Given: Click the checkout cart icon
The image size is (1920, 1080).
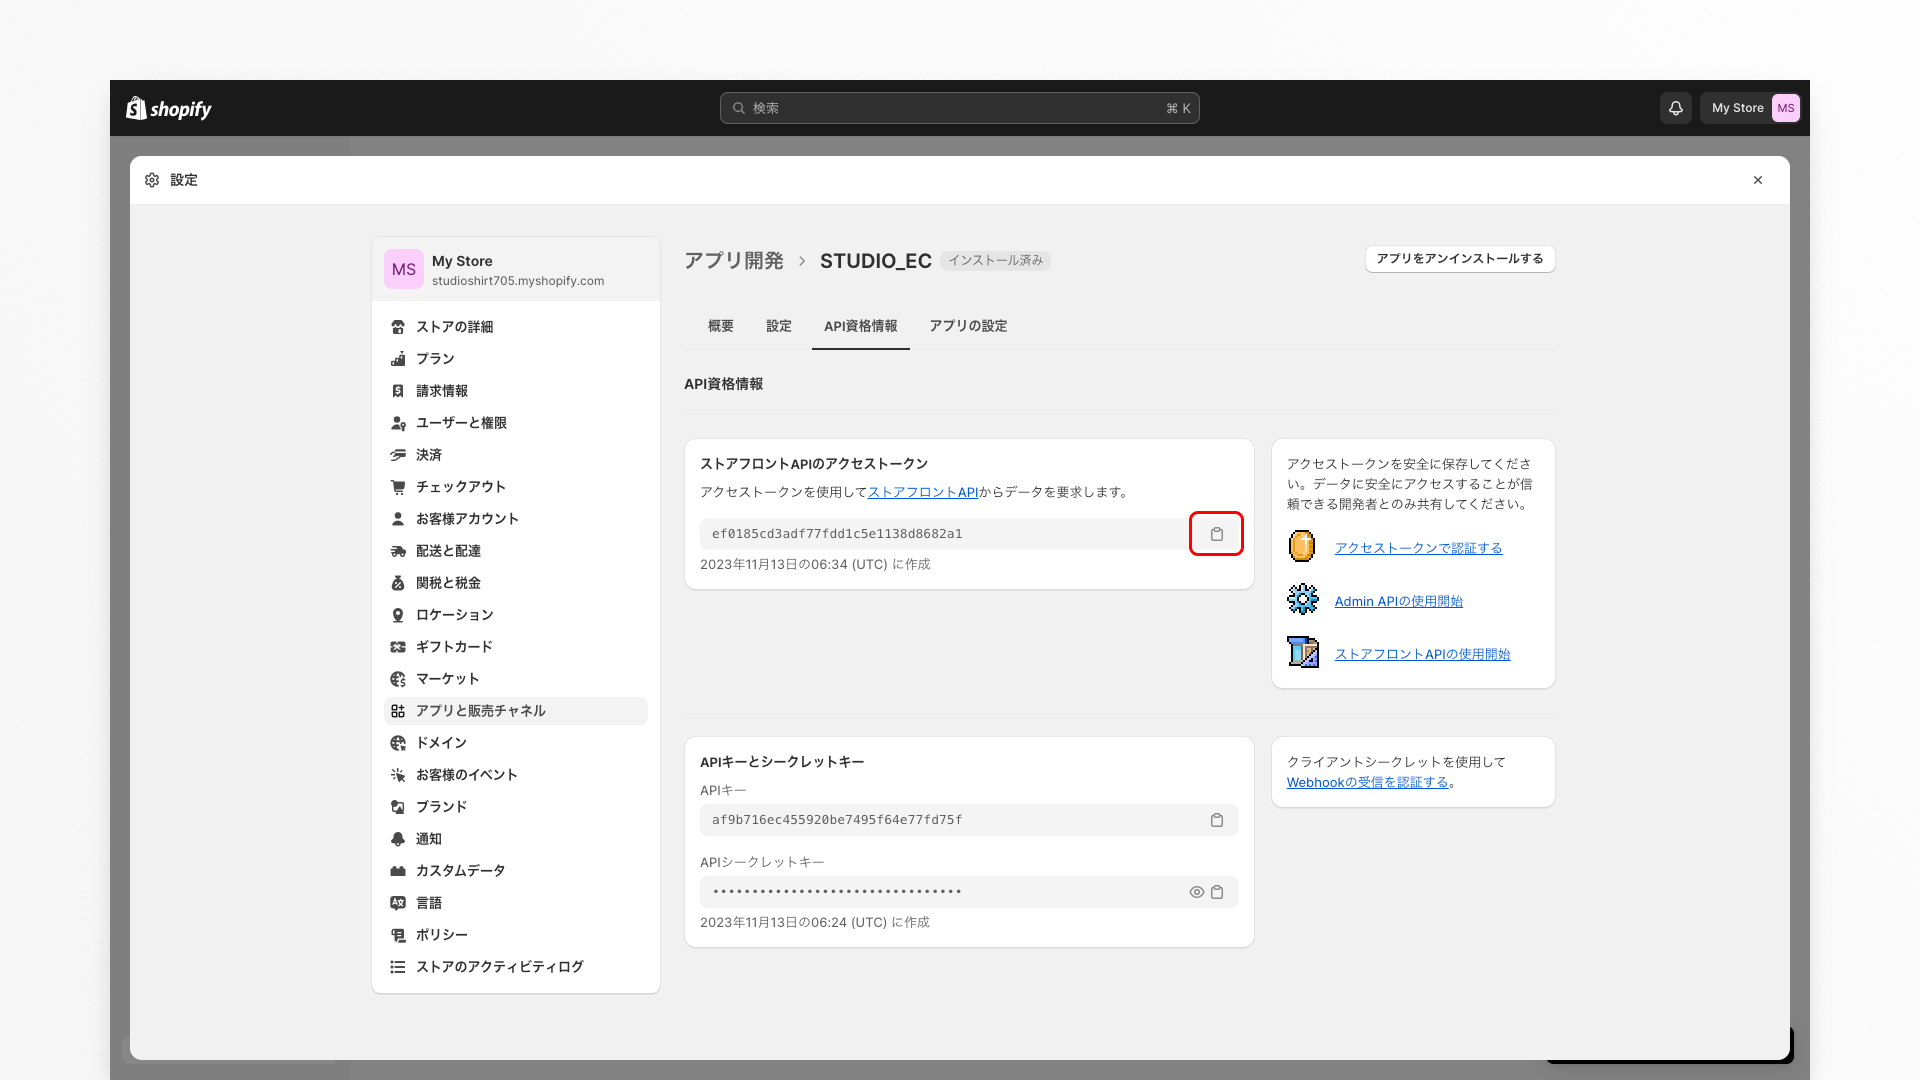Looking at the screenshot, I should coord(398,487).
